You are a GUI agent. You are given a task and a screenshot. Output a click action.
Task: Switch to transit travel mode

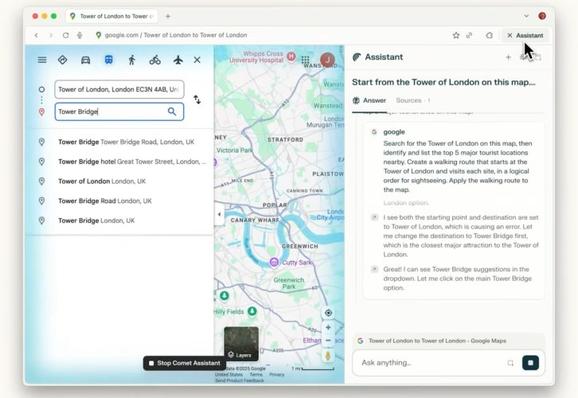coord(109,60)
